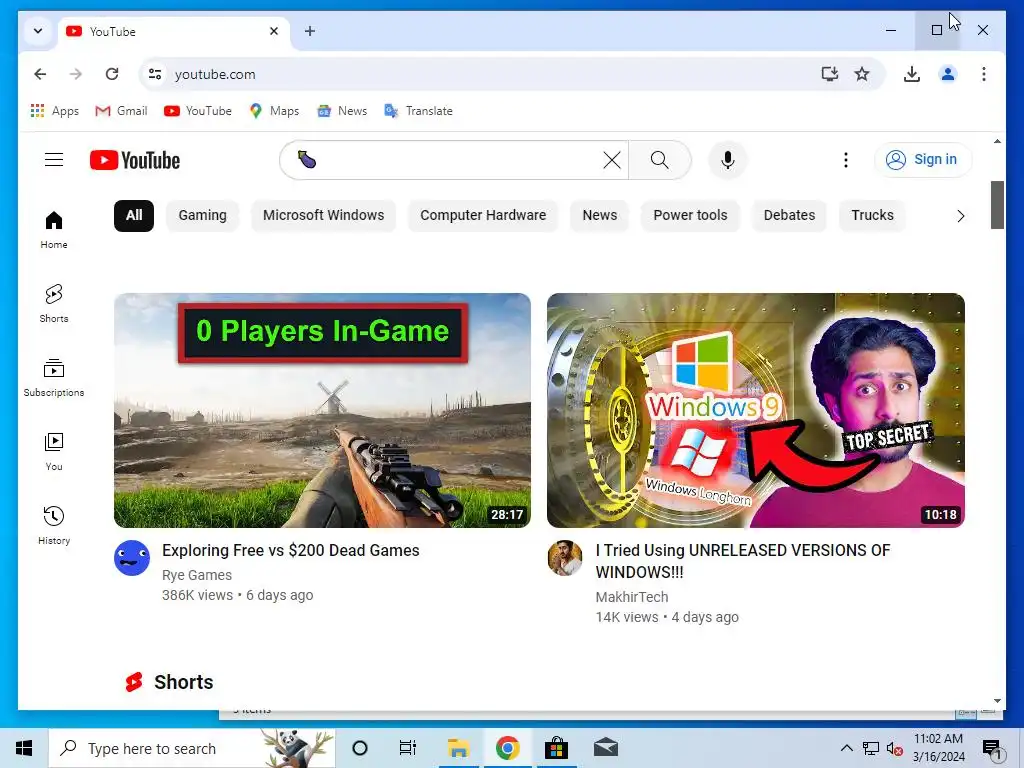Open Subscriptions from the sidebar
1024x768 pixels.
pos(54,377)
